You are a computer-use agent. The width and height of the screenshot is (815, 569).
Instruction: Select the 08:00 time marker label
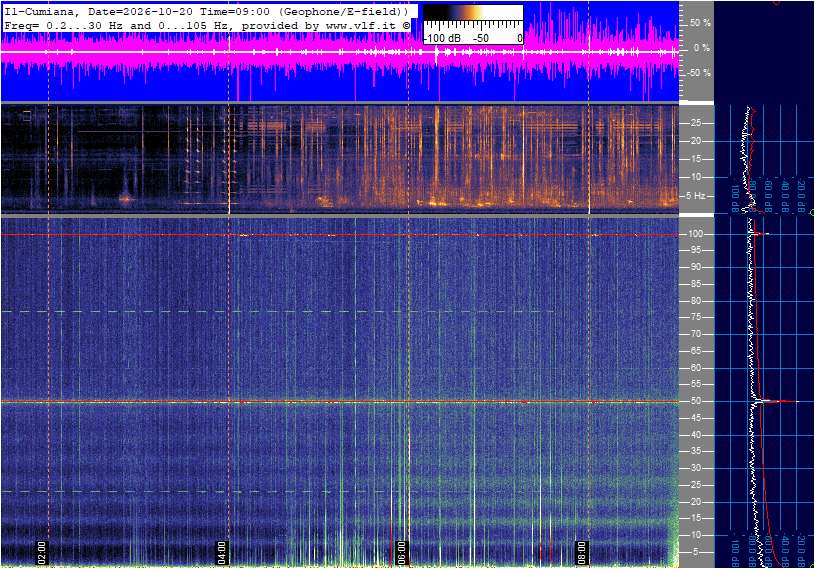point(582,553)
